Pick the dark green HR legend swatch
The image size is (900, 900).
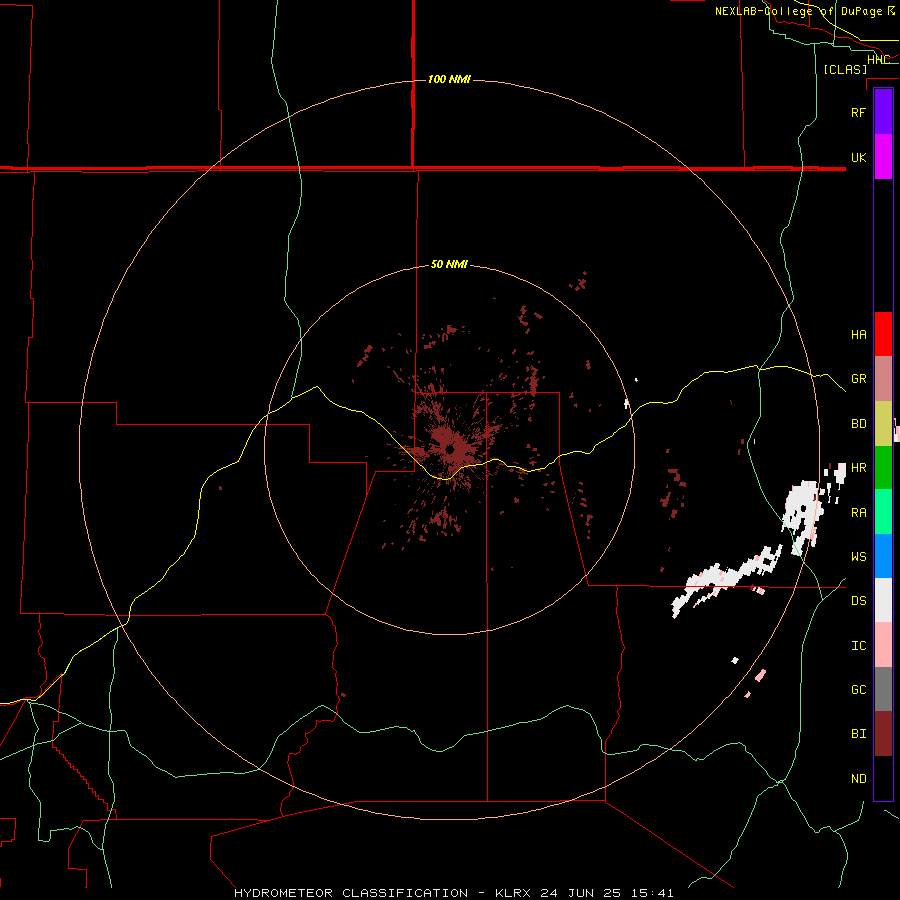pyautogui.click(x=883, y=467)
